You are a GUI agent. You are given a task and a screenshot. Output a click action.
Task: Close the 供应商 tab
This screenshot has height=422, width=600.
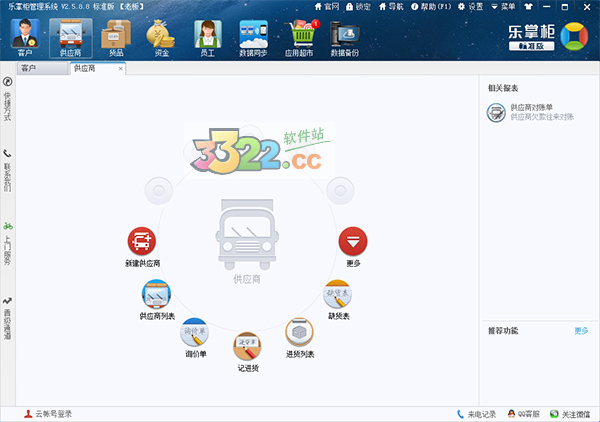pos(121,69)
